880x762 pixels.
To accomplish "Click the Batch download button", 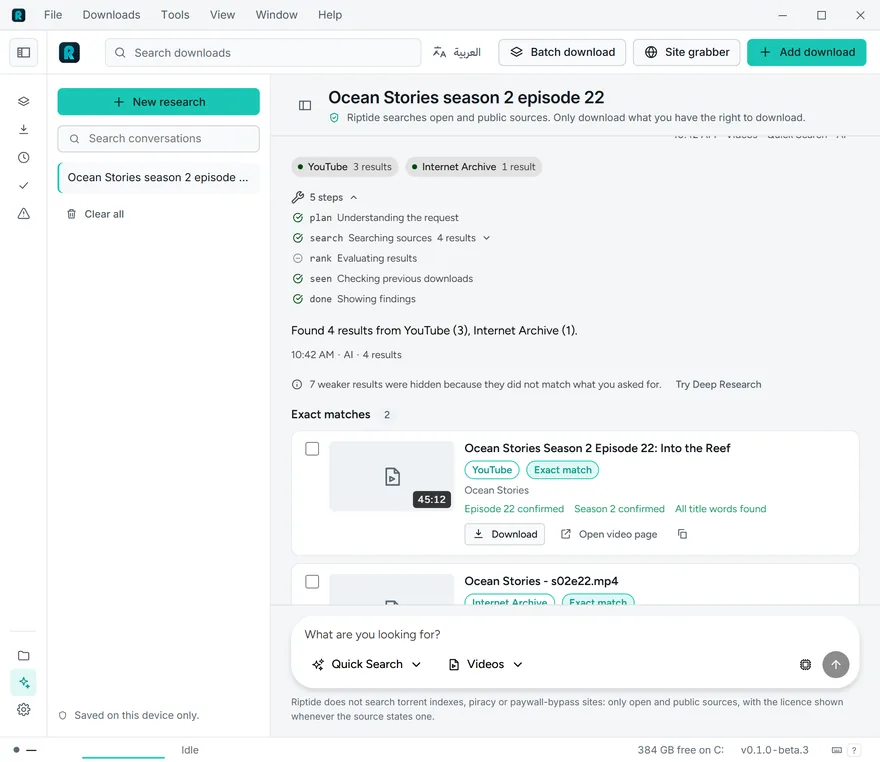I will (x=562, y=53).
